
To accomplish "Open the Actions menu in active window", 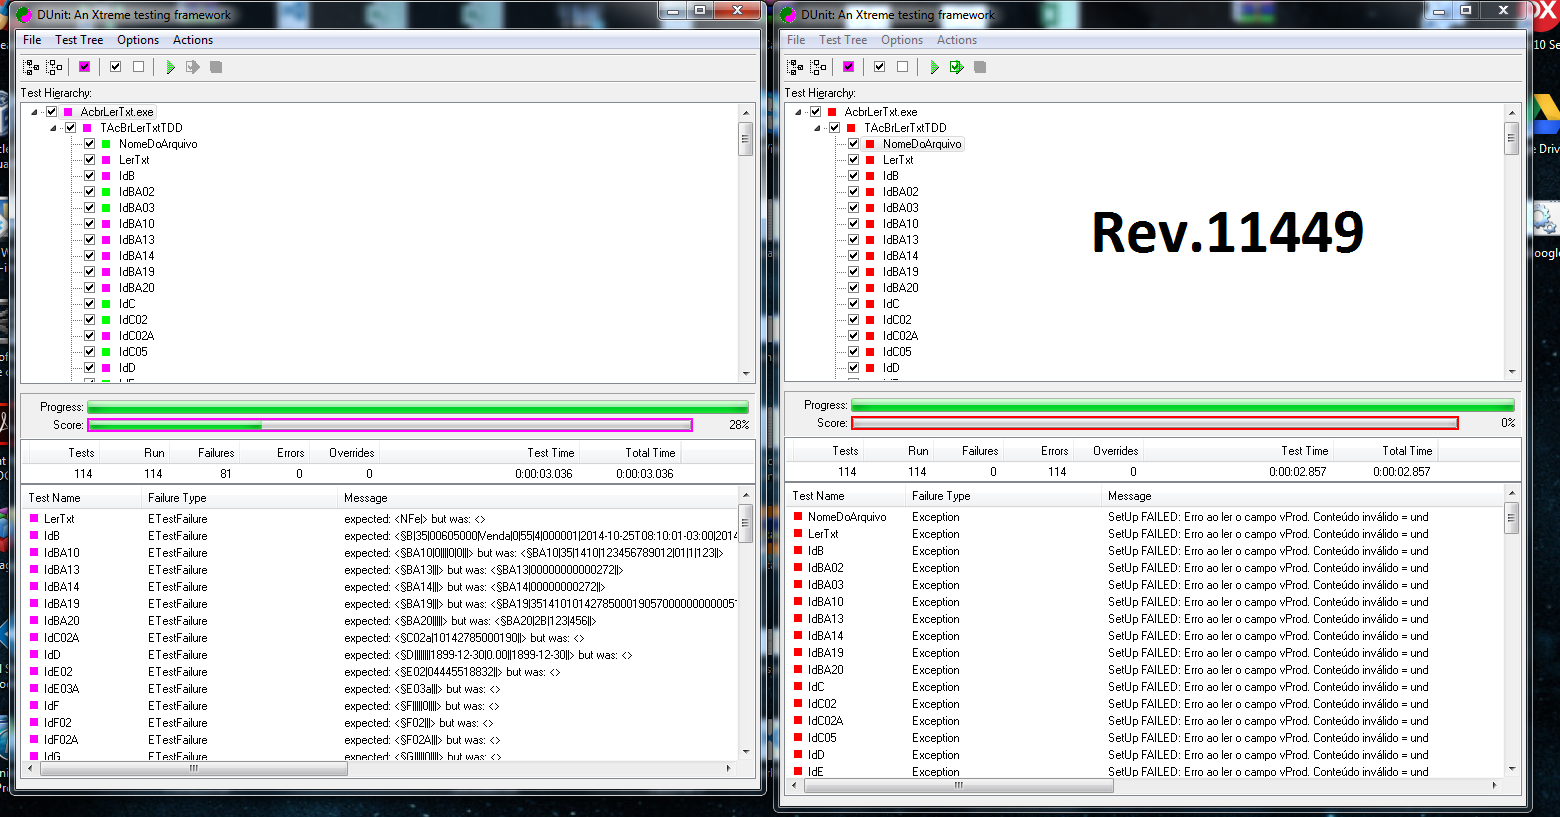I will click(x=193, y=40).
